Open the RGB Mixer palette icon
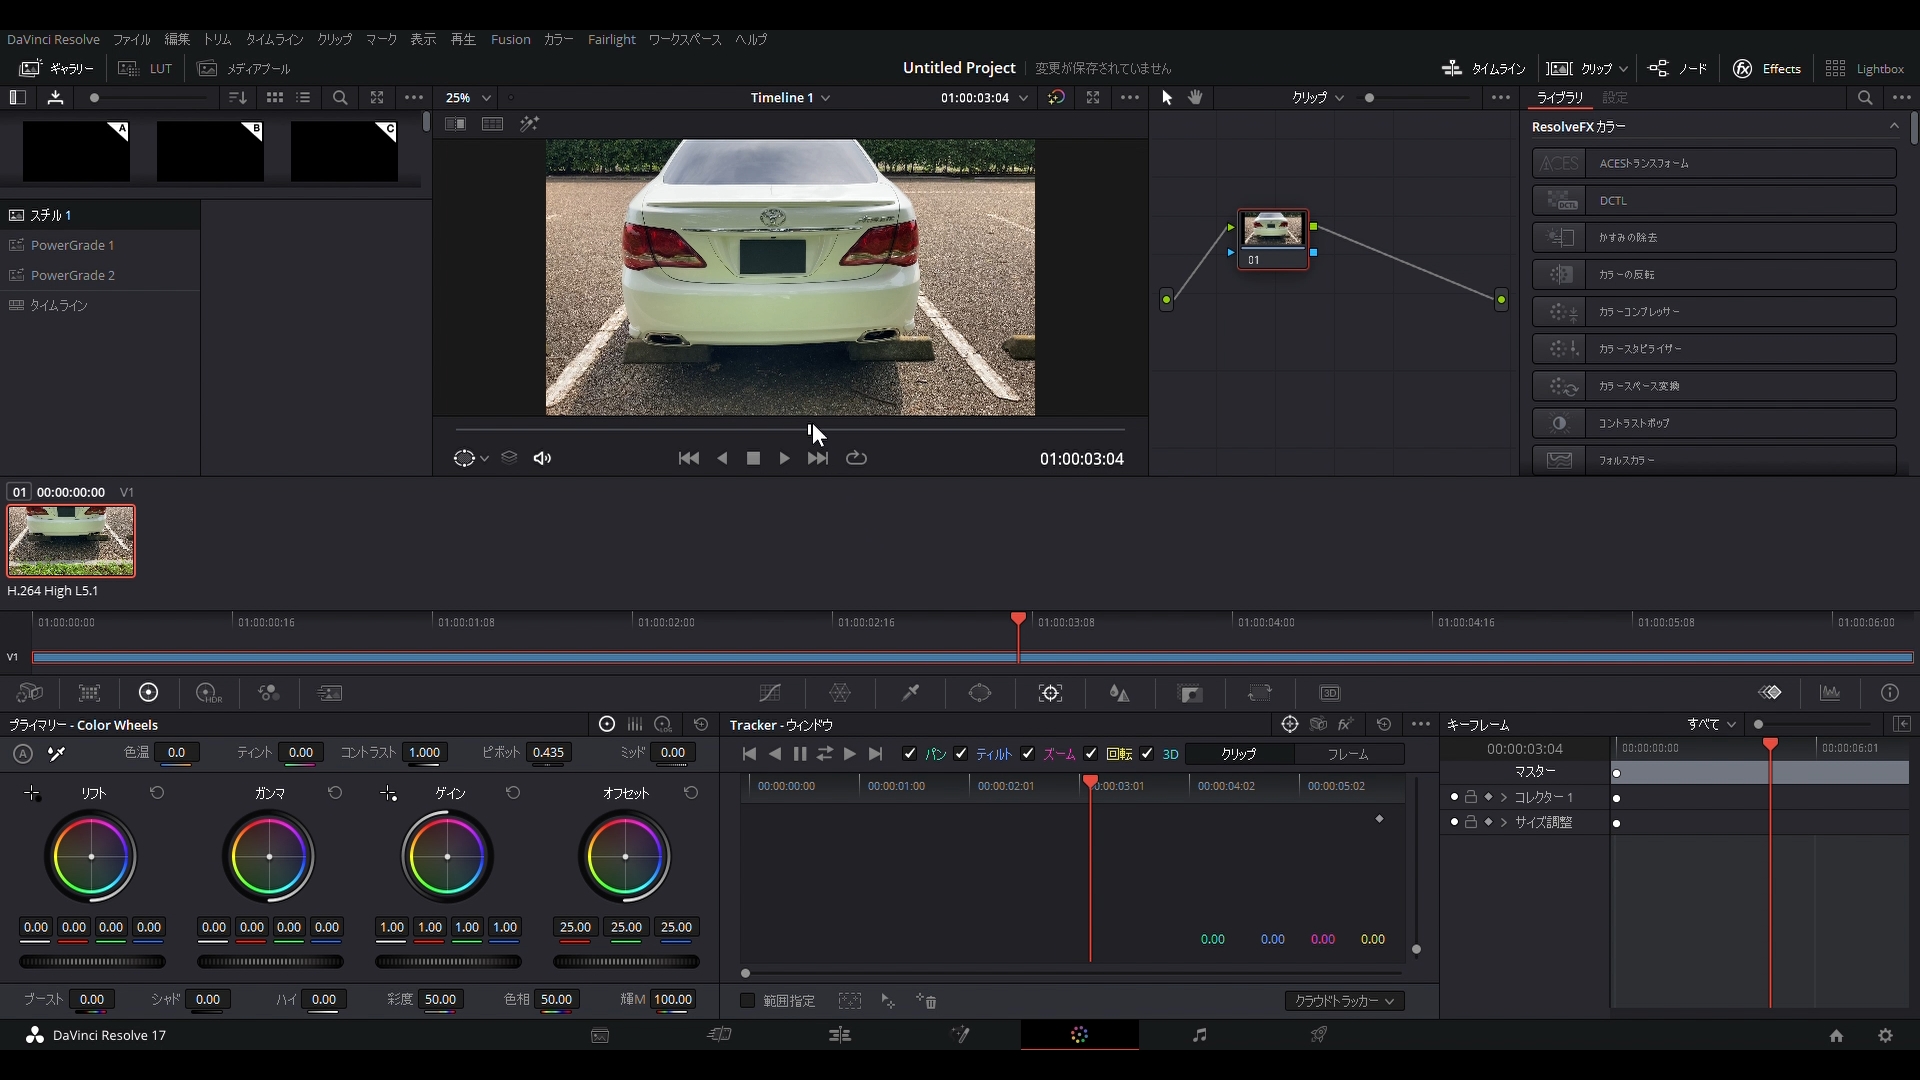The image size is (1920, 1080). [x=269, y=693]
